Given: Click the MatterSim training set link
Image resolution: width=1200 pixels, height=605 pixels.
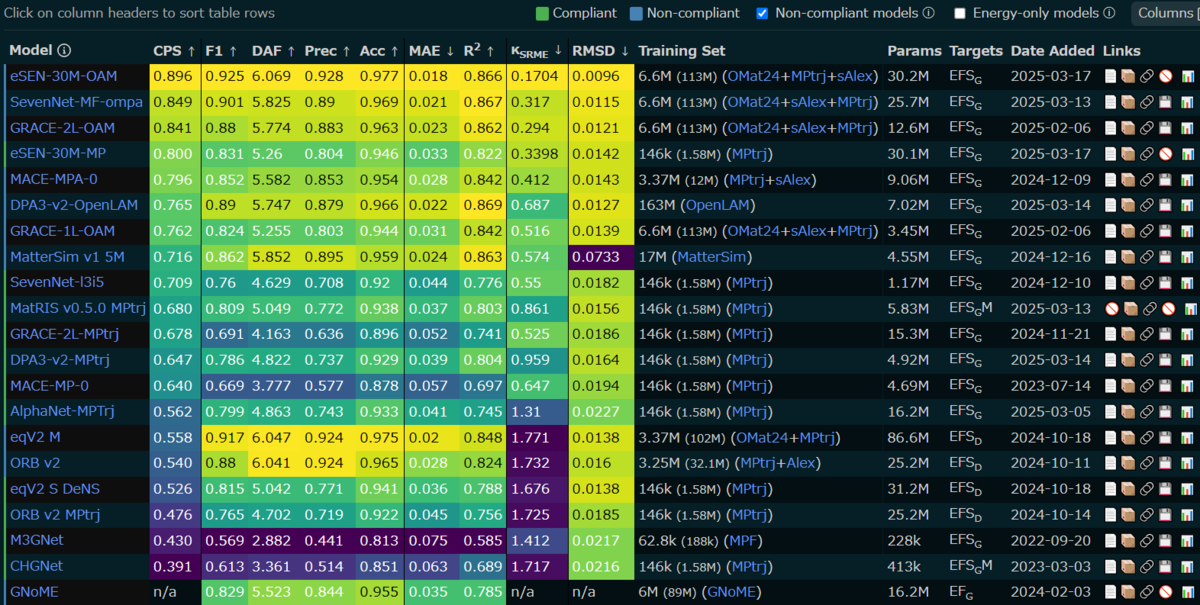Looking at the screenshot, I should click(712, 256).
